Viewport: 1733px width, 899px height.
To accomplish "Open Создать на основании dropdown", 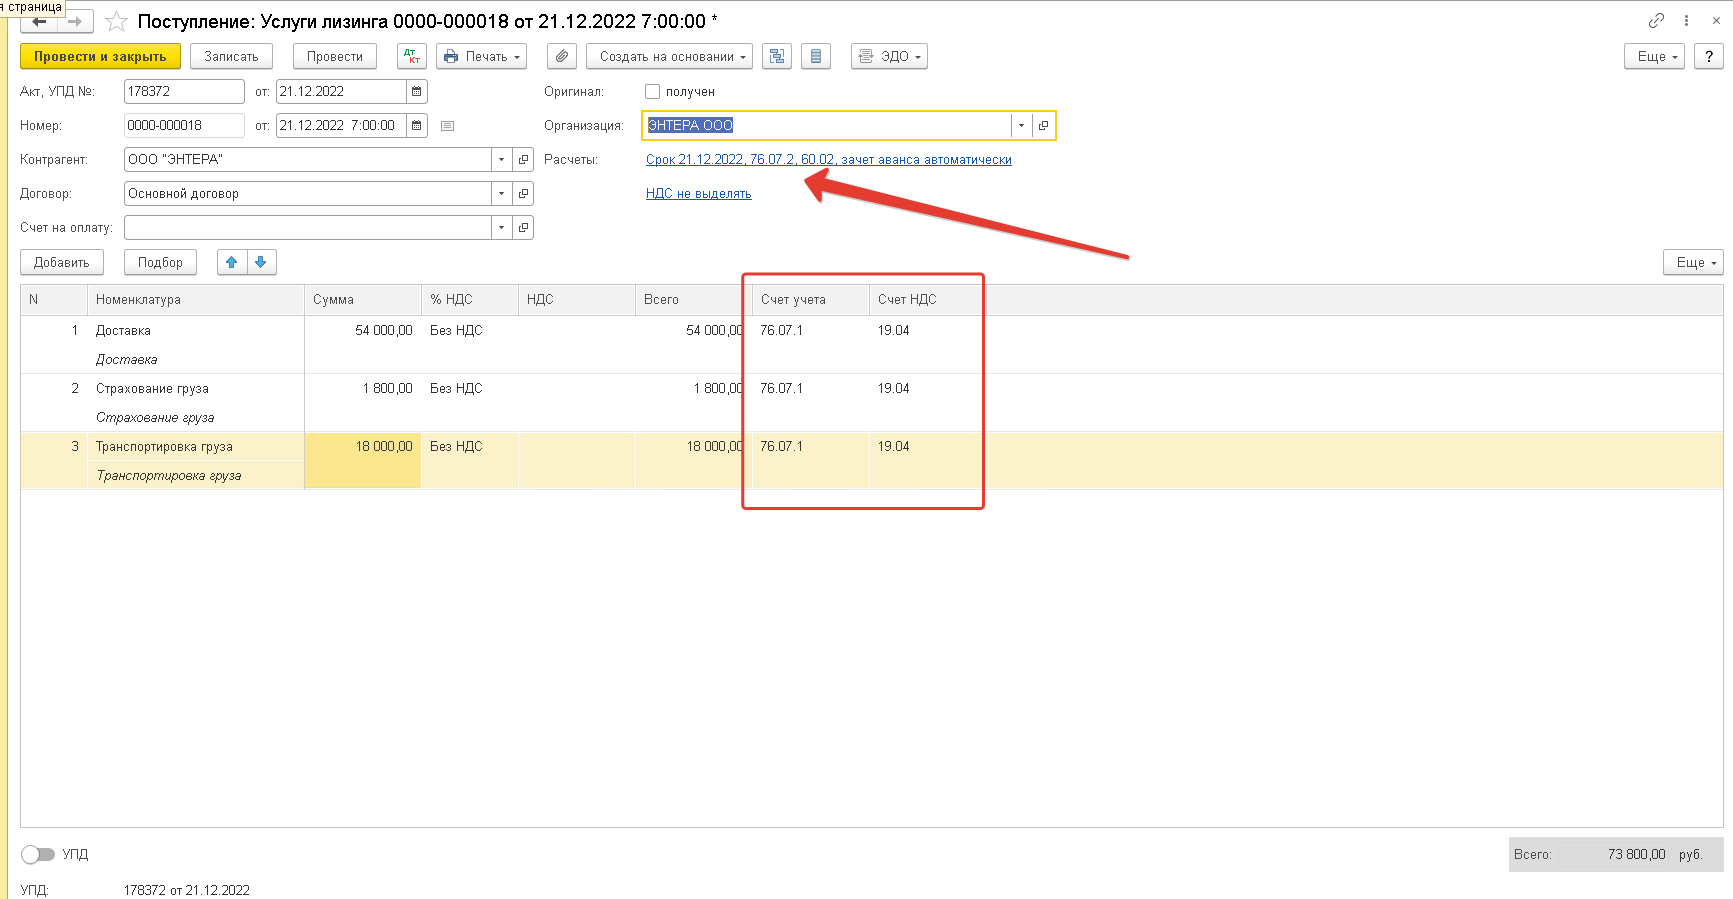I will coord(669,57).
